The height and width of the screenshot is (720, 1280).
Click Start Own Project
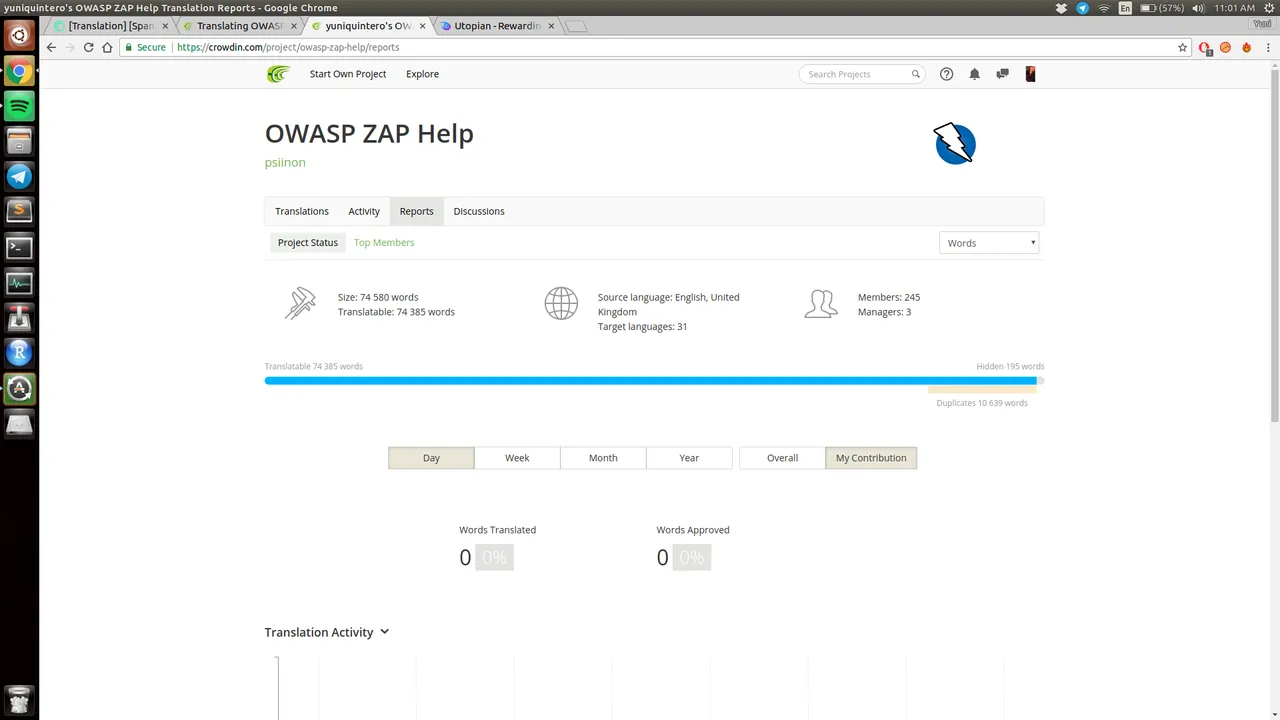[x=348, y=74]
